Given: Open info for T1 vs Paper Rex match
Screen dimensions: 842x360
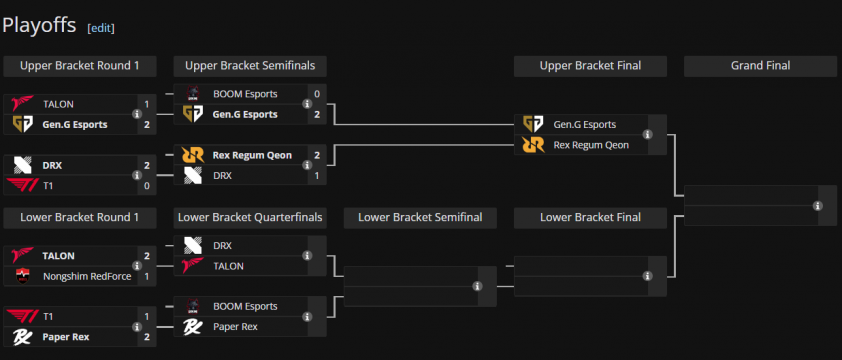Looking at the screenshot, I should (x=136, y=327).
